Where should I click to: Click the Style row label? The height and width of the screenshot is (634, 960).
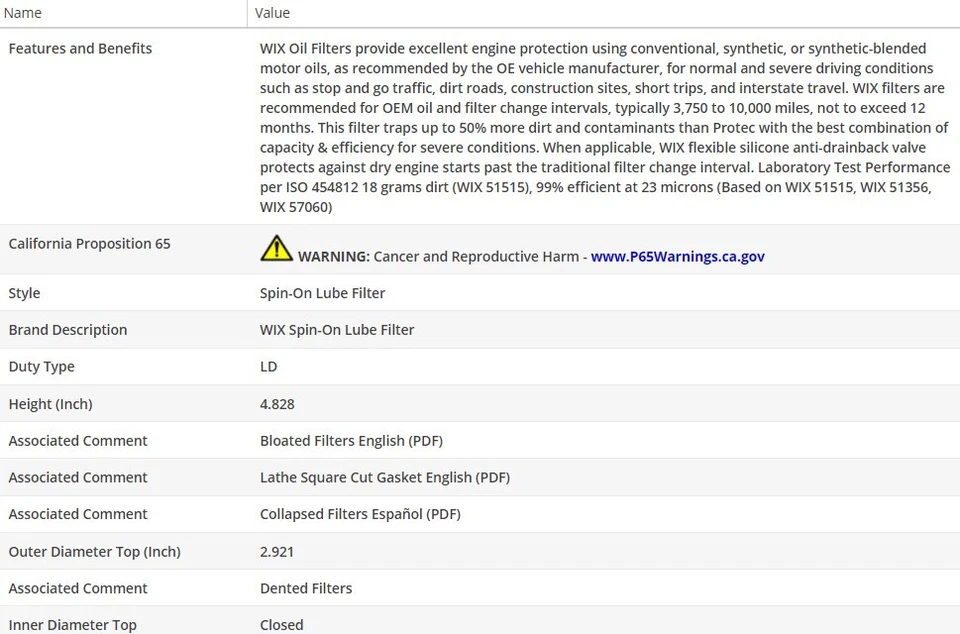coord(24,293)
